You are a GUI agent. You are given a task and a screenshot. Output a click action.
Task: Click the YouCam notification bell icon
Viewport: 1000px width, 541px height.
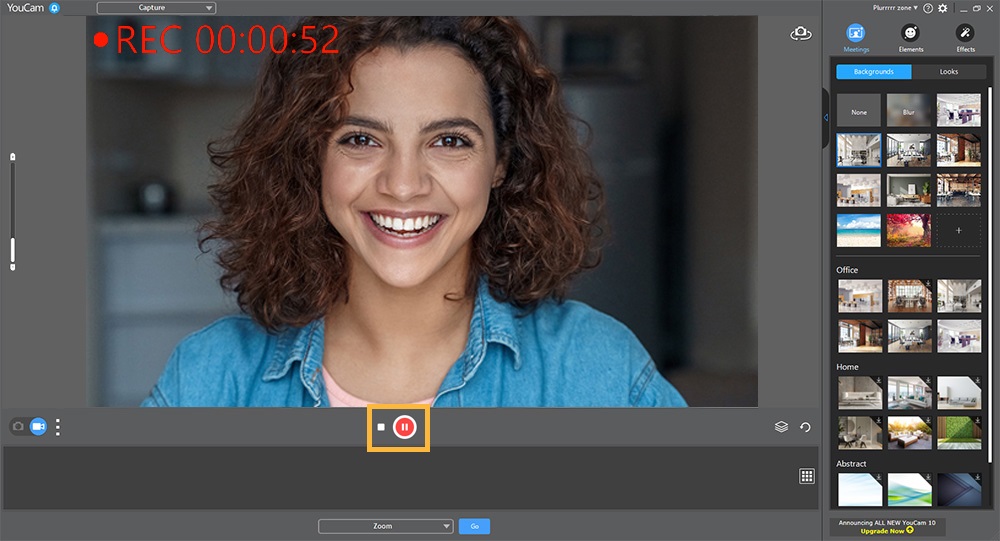(55, 8)
